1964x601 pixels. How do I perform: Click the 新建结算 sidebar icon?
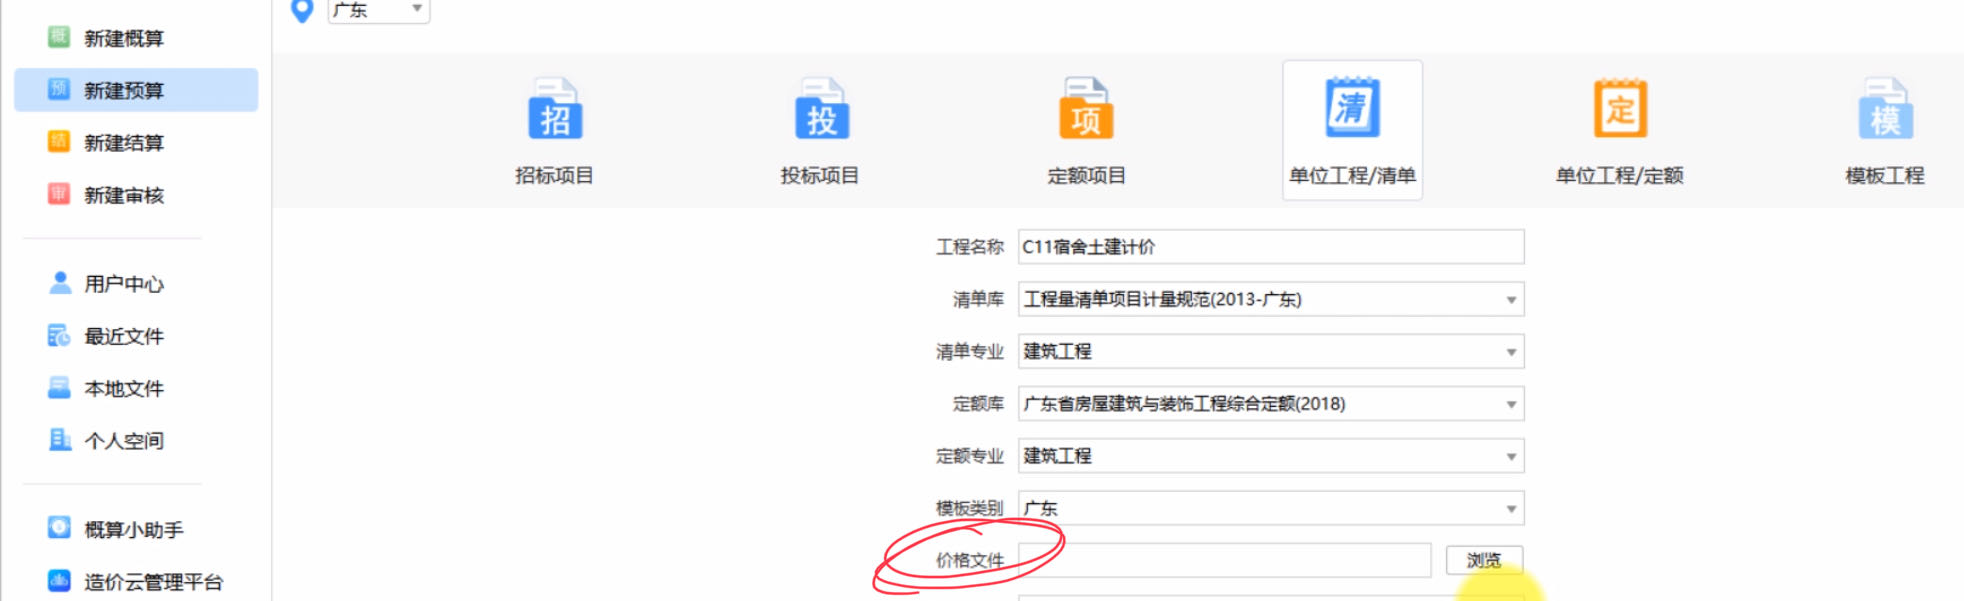pyautogui.click(x=59, y=141)
